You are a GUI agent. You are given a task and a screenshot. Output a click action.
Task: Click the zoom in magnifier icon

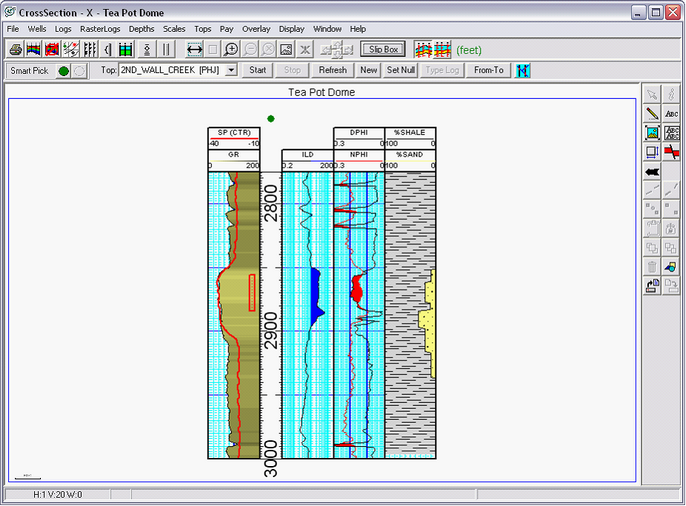click(231, 49)
